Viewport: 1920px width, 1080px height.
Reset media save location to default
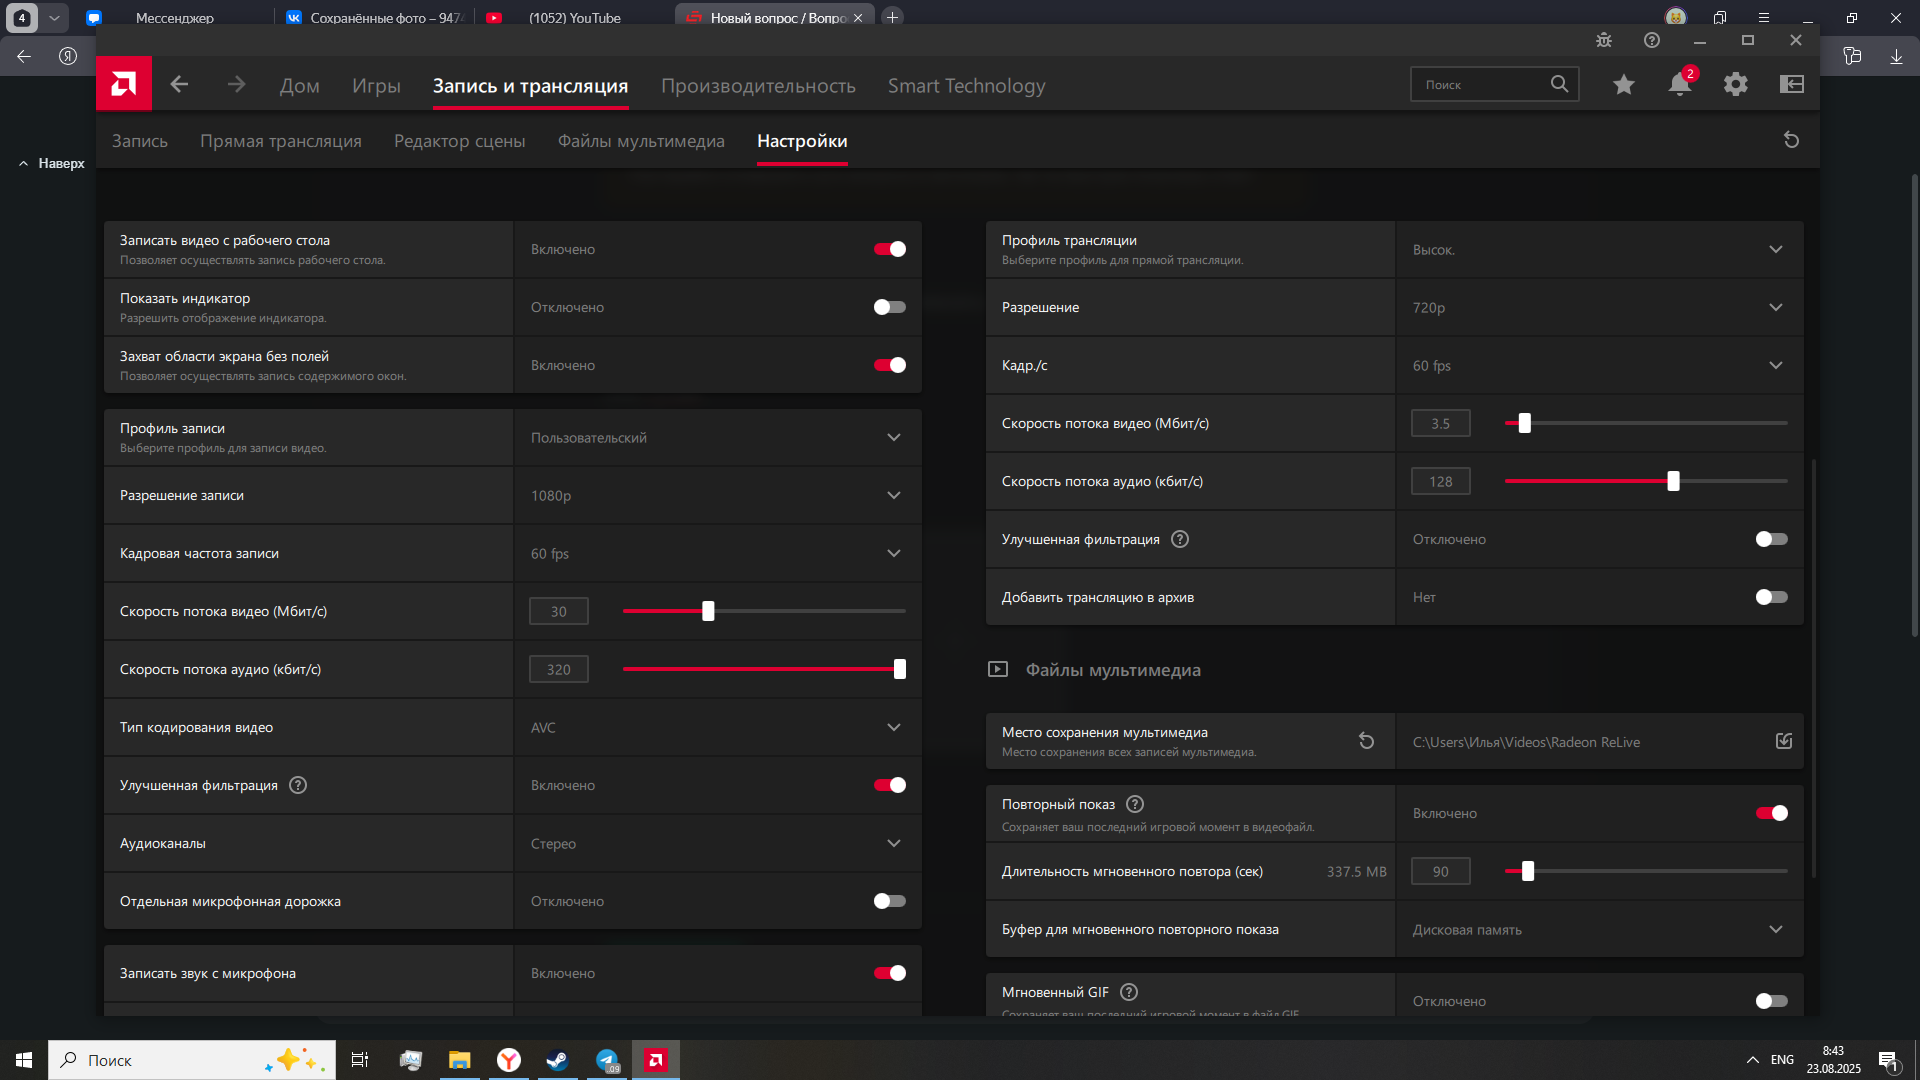pos(1366,741)
